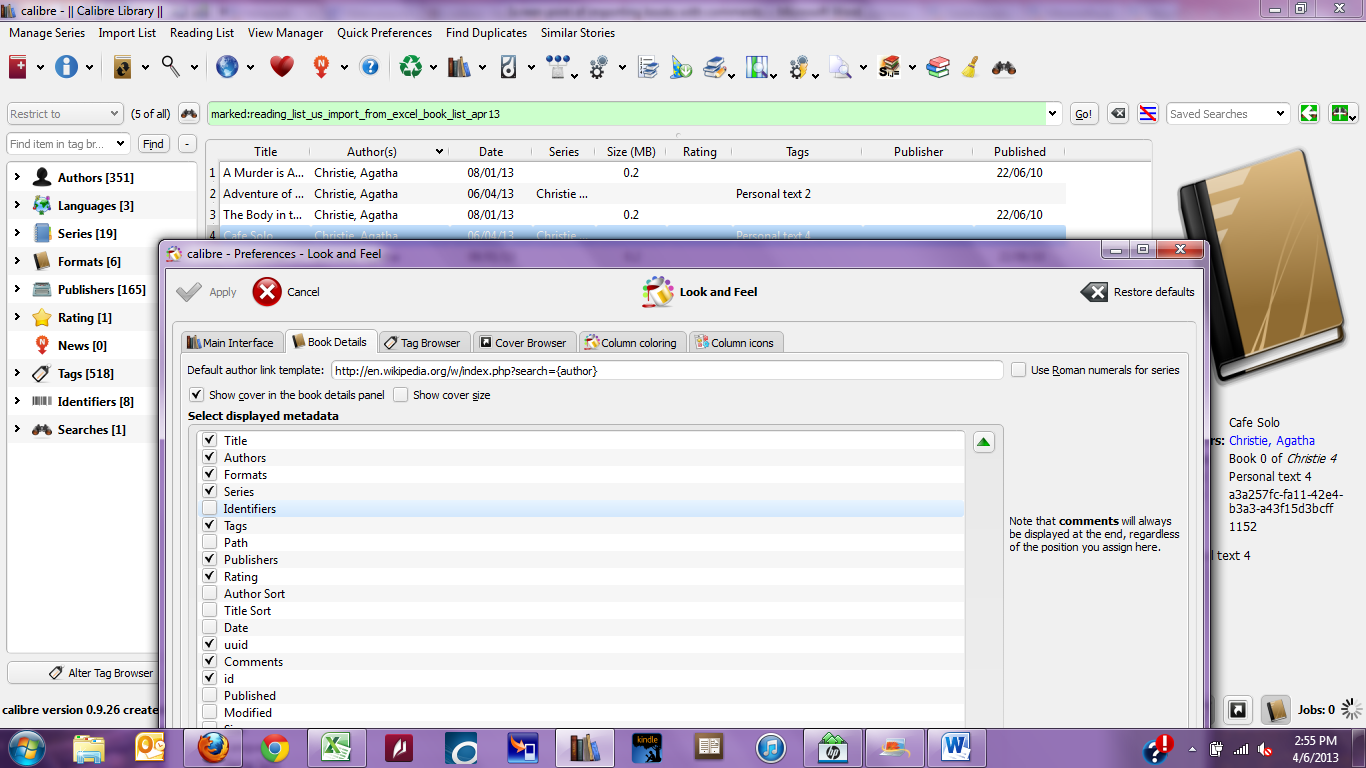Enable the Path metadata checkbox

[209, 542]
